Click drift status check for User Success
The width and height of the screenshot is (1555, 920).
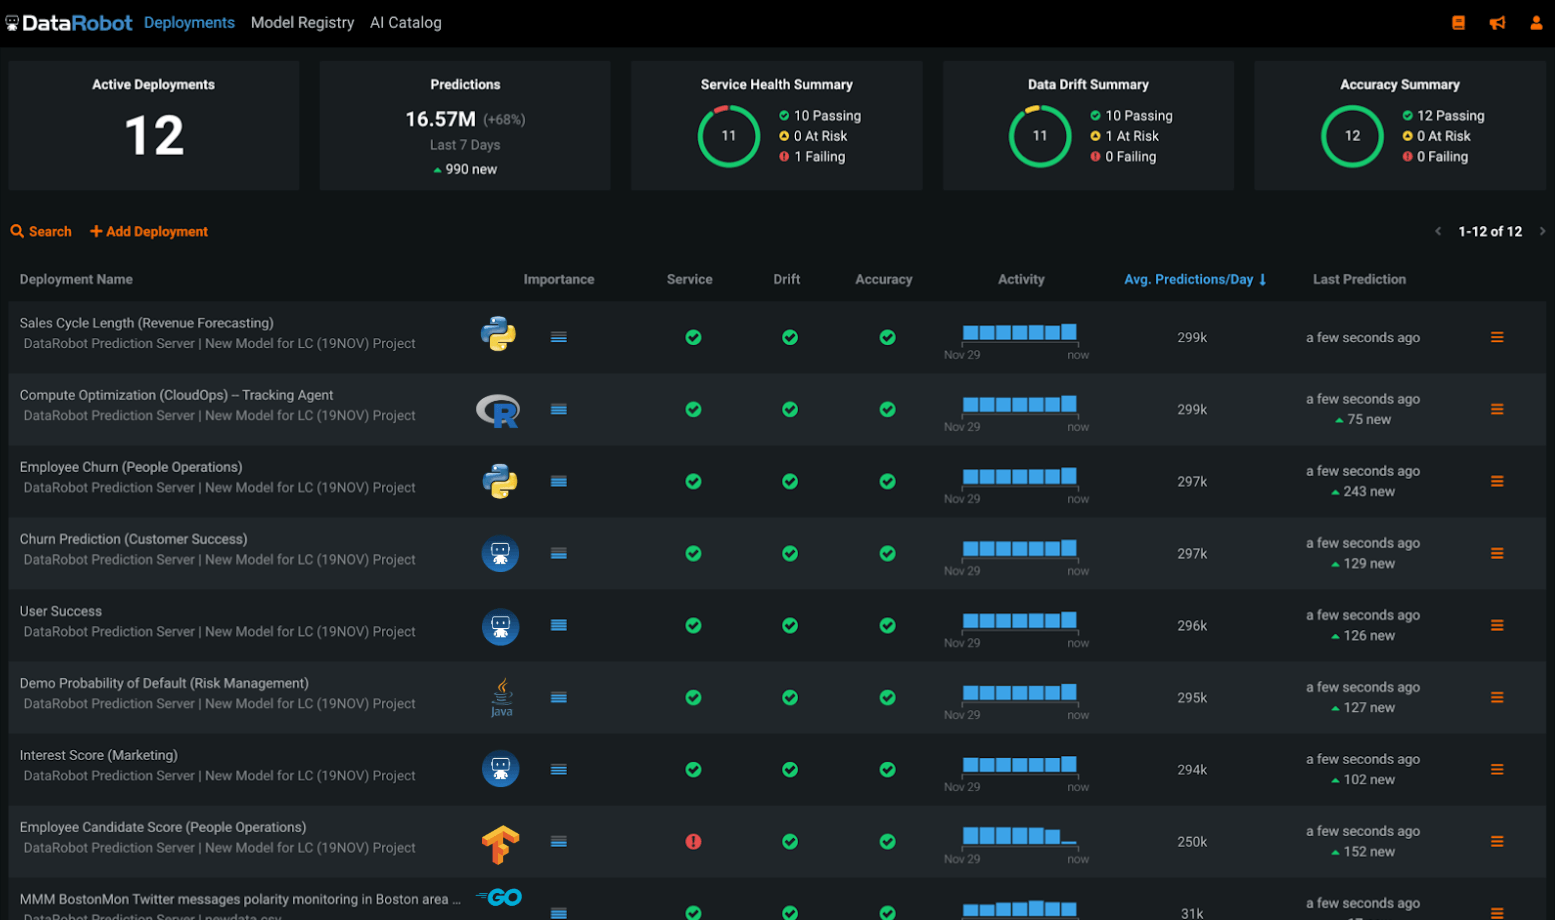pyautogui.click(x=790, y=625)
